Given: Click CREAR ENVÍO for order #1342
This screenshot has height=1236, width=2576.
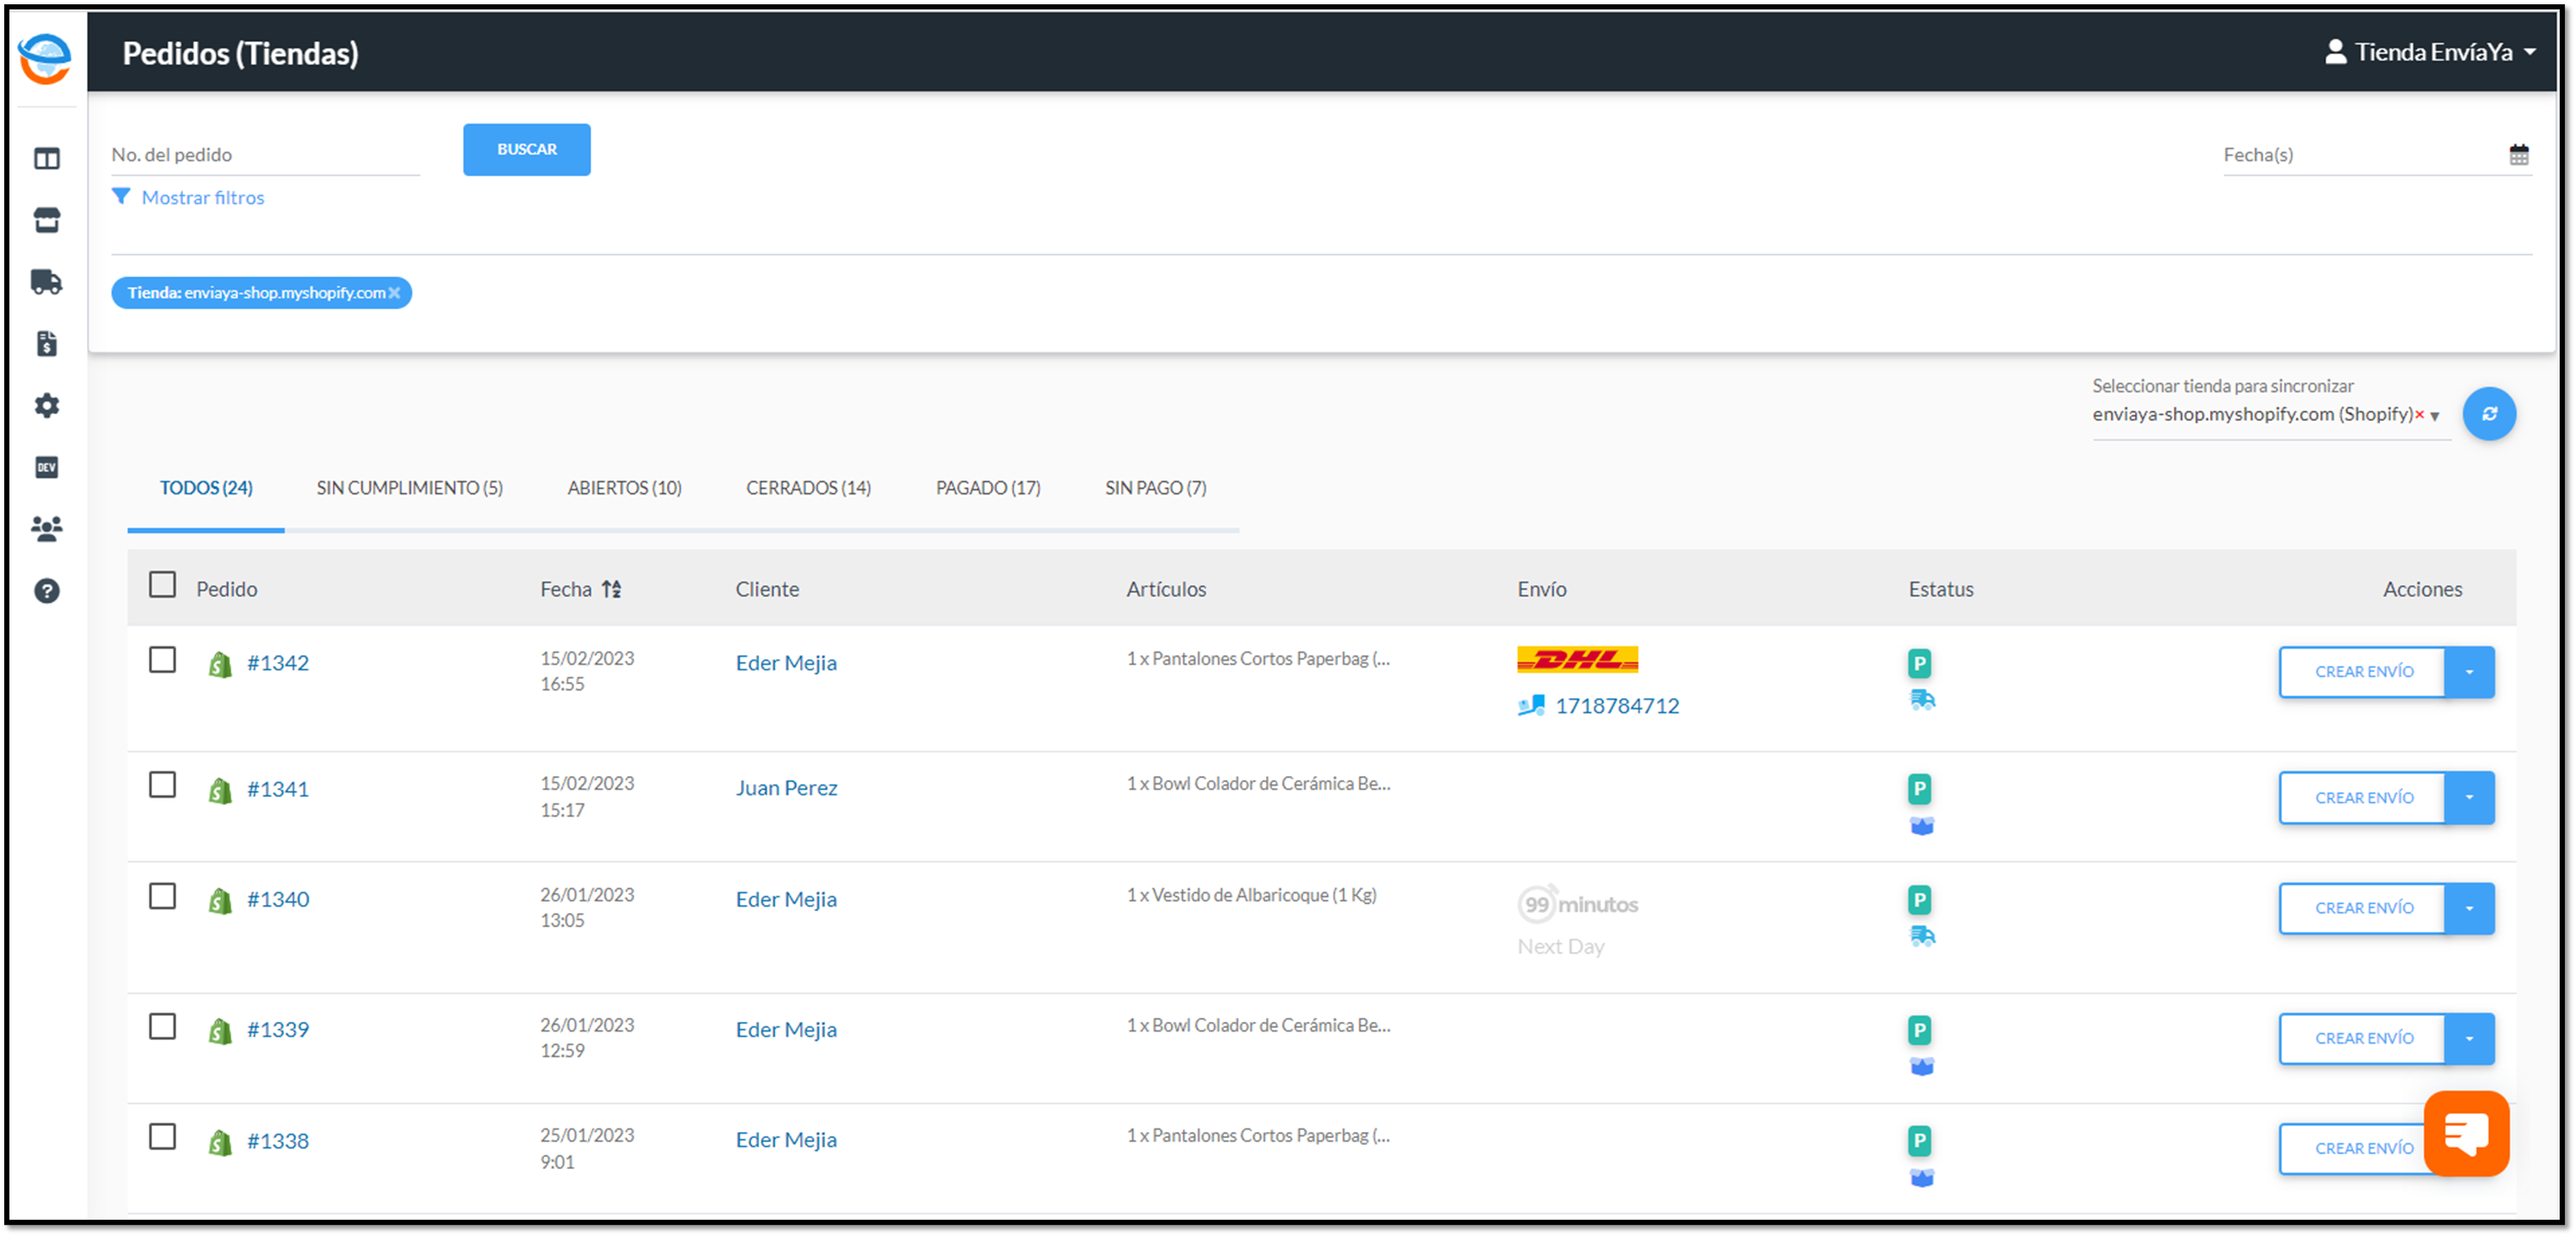Looking at the screenshot, I should coord(2362,672).
